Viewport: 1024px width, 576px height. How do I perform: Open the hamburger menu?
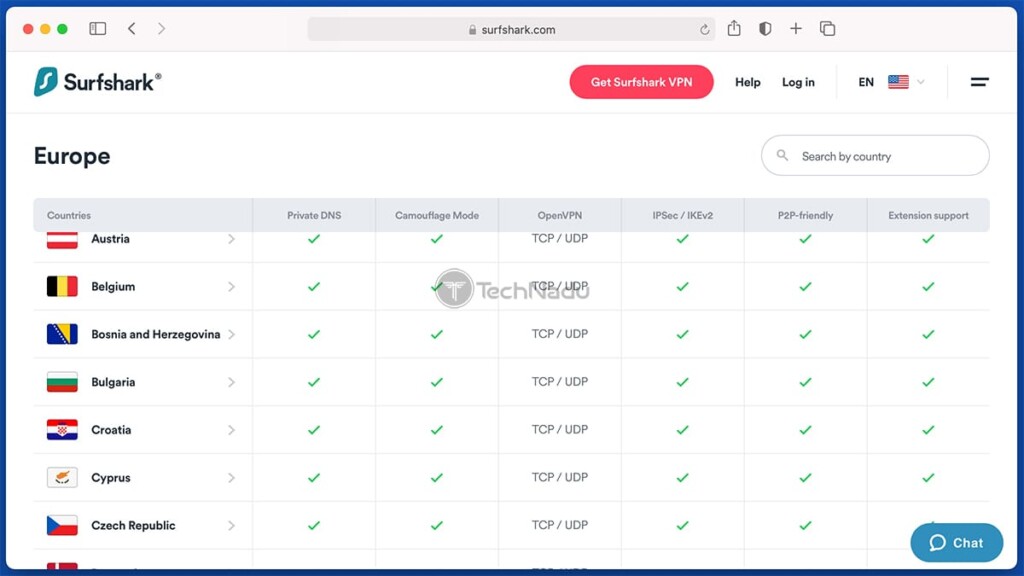tap(980, 82)
